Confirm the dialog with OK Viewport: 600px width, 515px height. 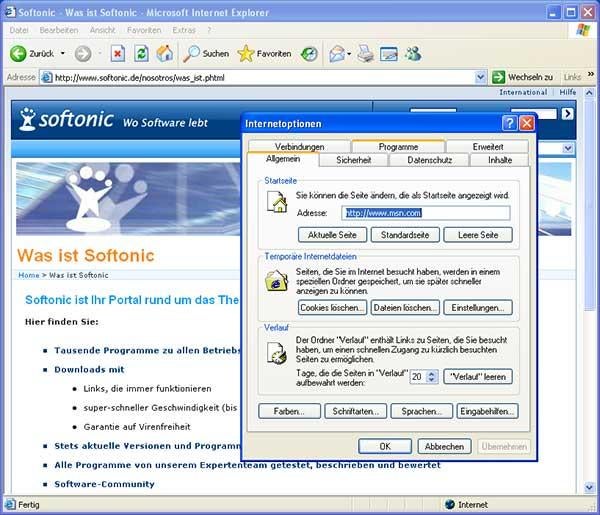(x=385, y=447)
